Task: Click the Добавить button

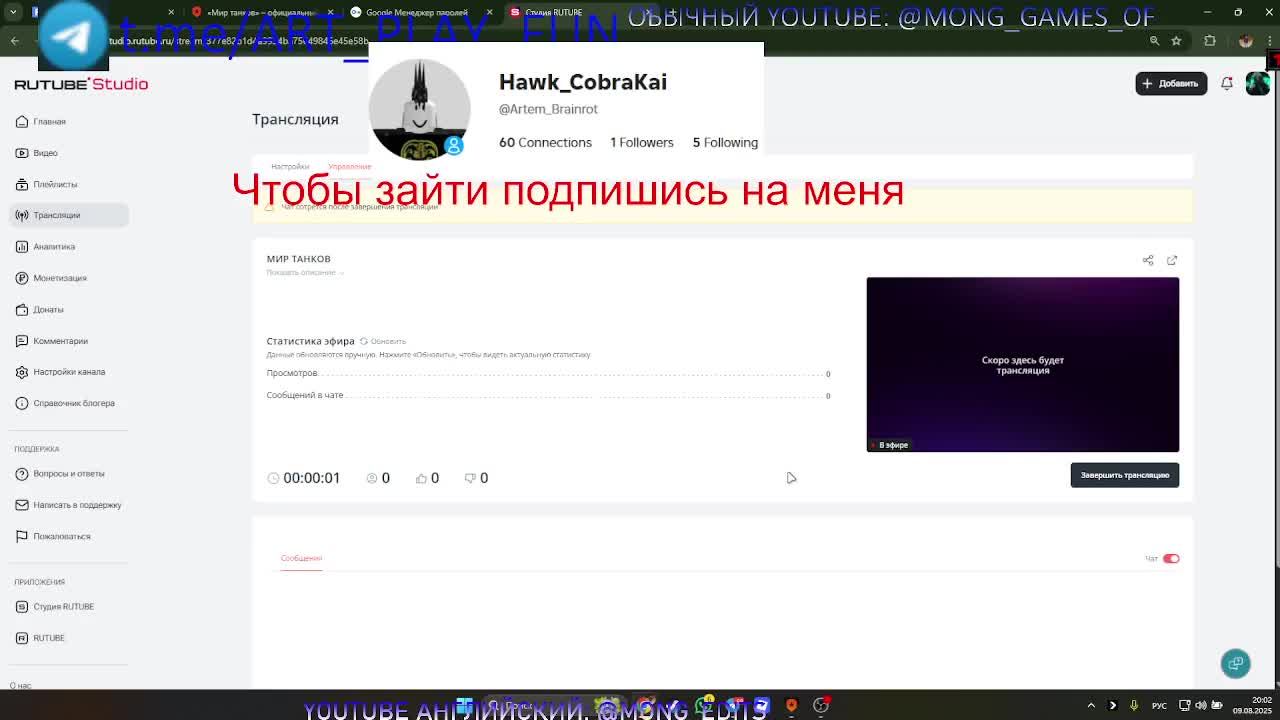Action: point(1171,83)
